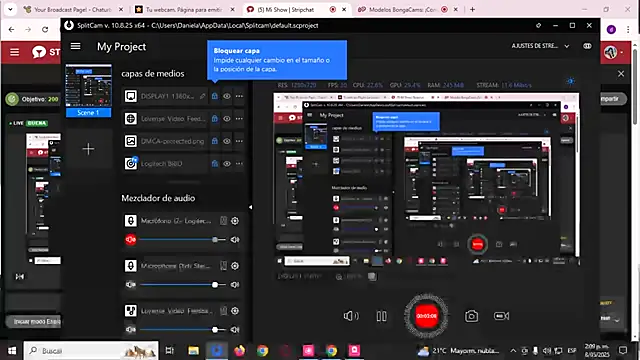Viewport: 640px width, 360px height.
Task: Open settings gear for Lovense Video Feedback audio
Action: [235, 311]
